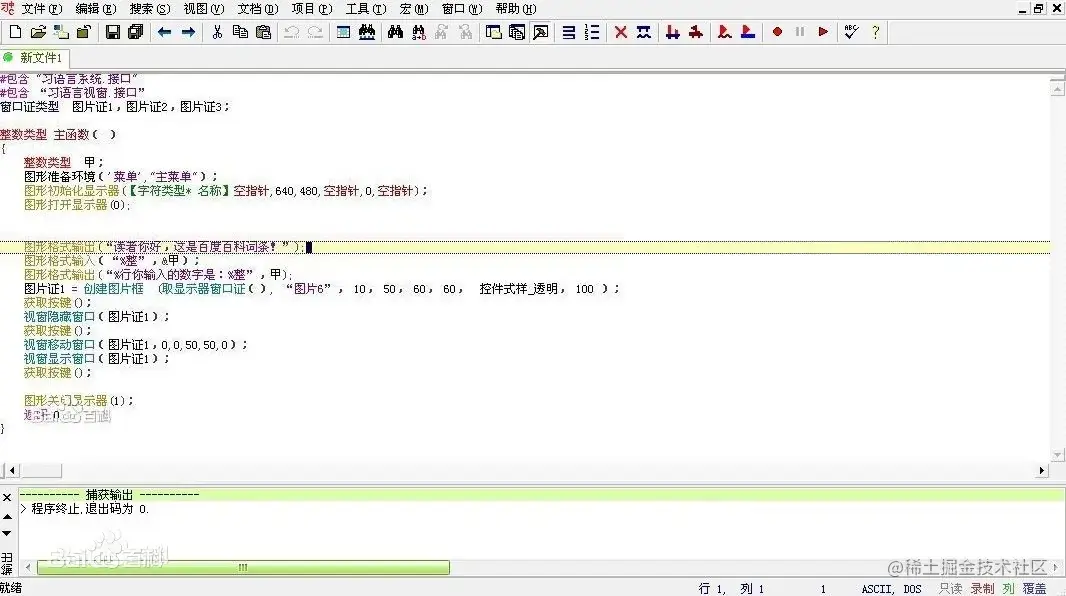Viewport: 1066px width, 596px height.
Task: Play the recorded macro with the red triangle
Action: [x=823, y=32]
